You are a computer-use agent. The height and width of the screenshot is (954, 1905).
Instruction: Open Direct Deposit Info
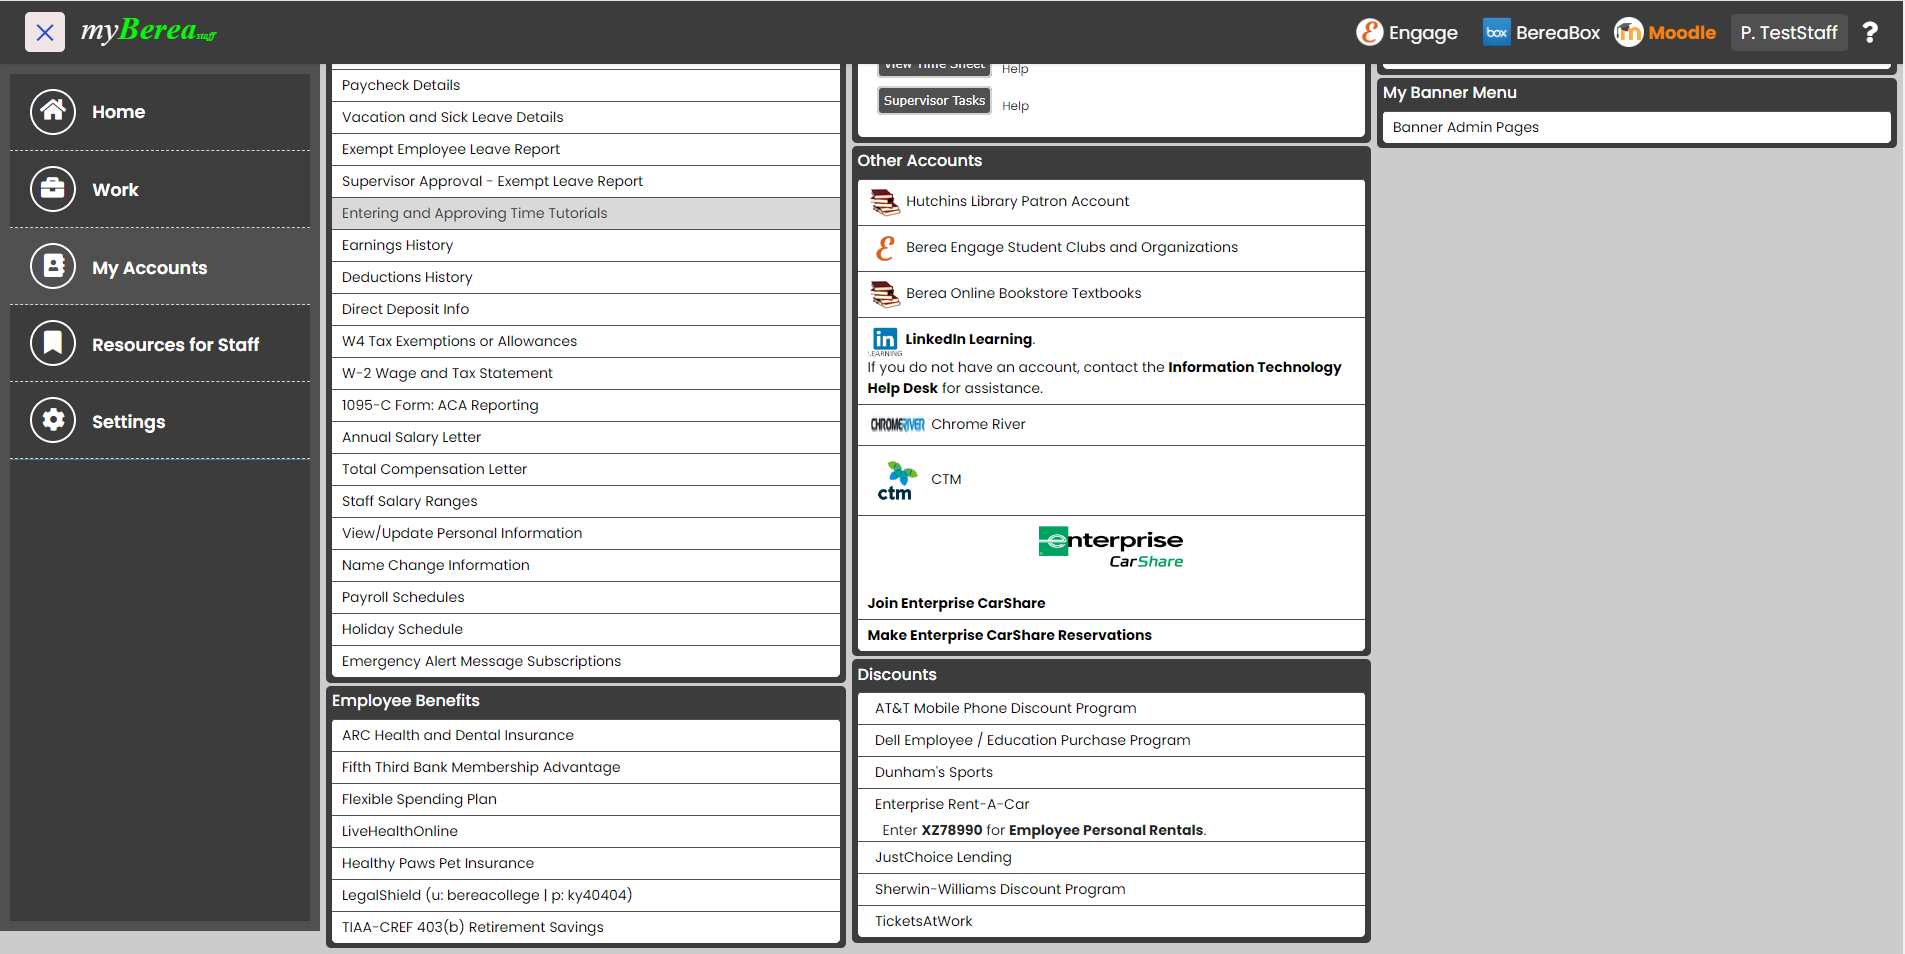point(405,309)
